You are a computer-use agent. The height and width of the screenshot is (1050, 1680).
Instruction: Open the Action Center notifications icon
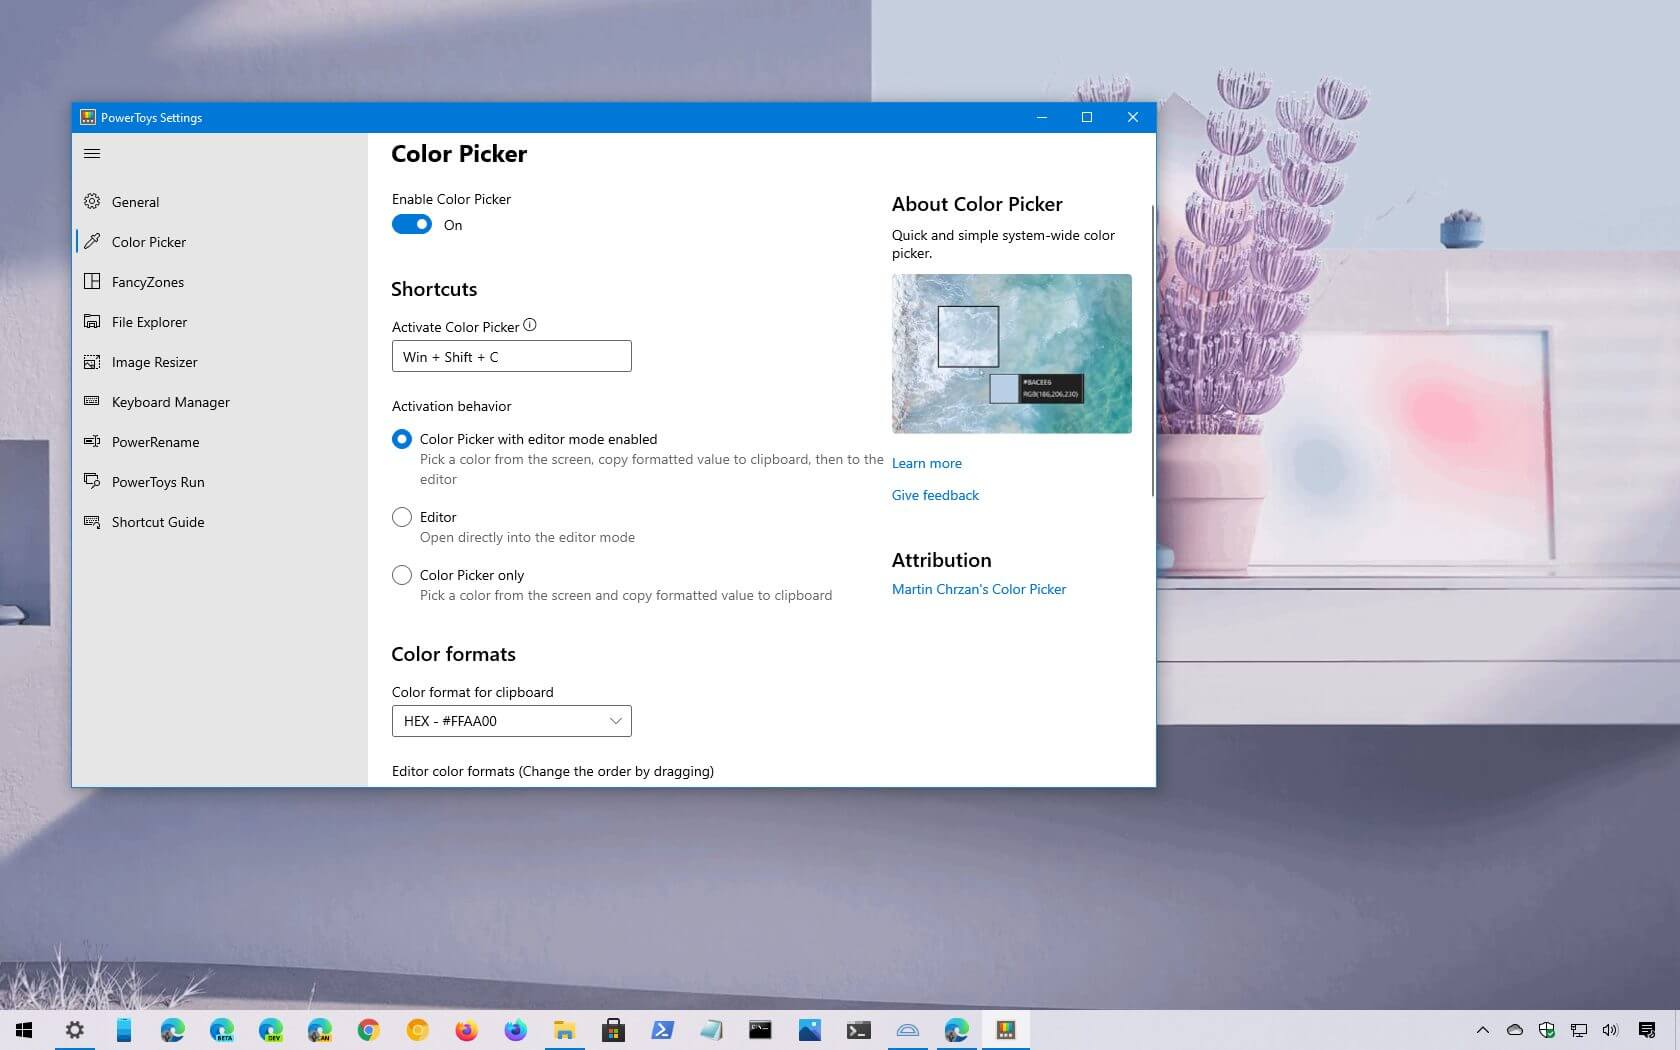(x=1647, y=1030)
